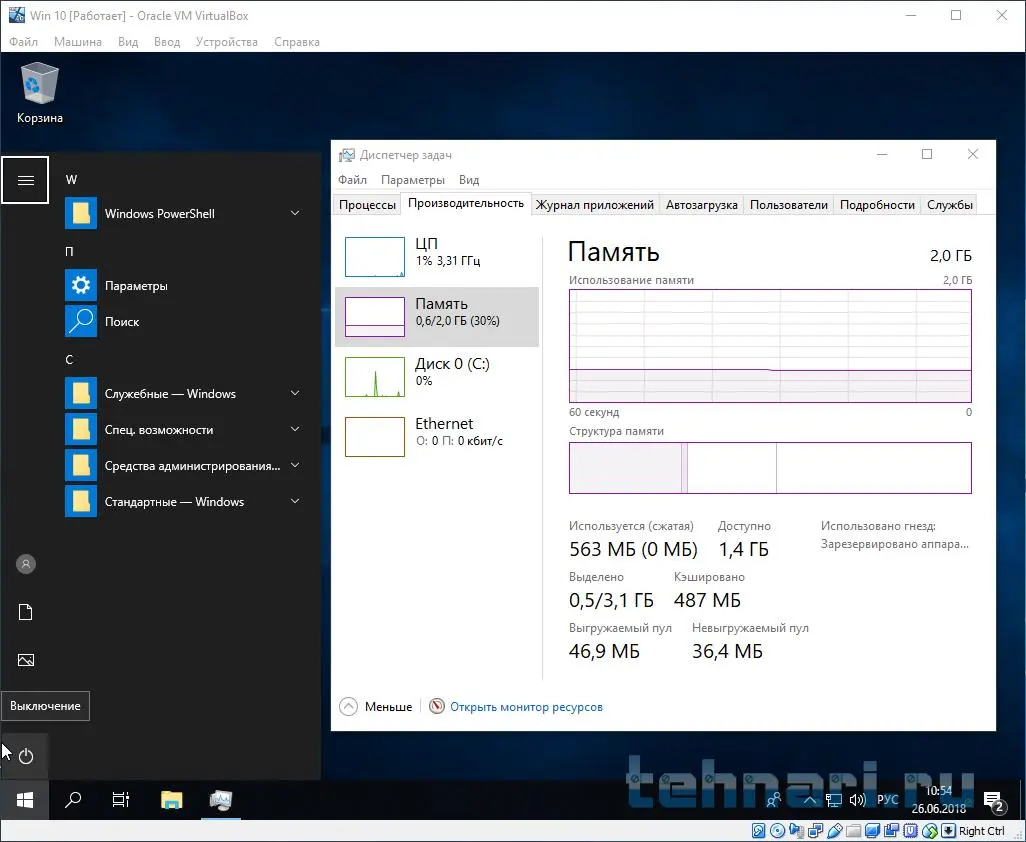
Task: Click the hamburger menu icon in Start
Action: point(26,180)
